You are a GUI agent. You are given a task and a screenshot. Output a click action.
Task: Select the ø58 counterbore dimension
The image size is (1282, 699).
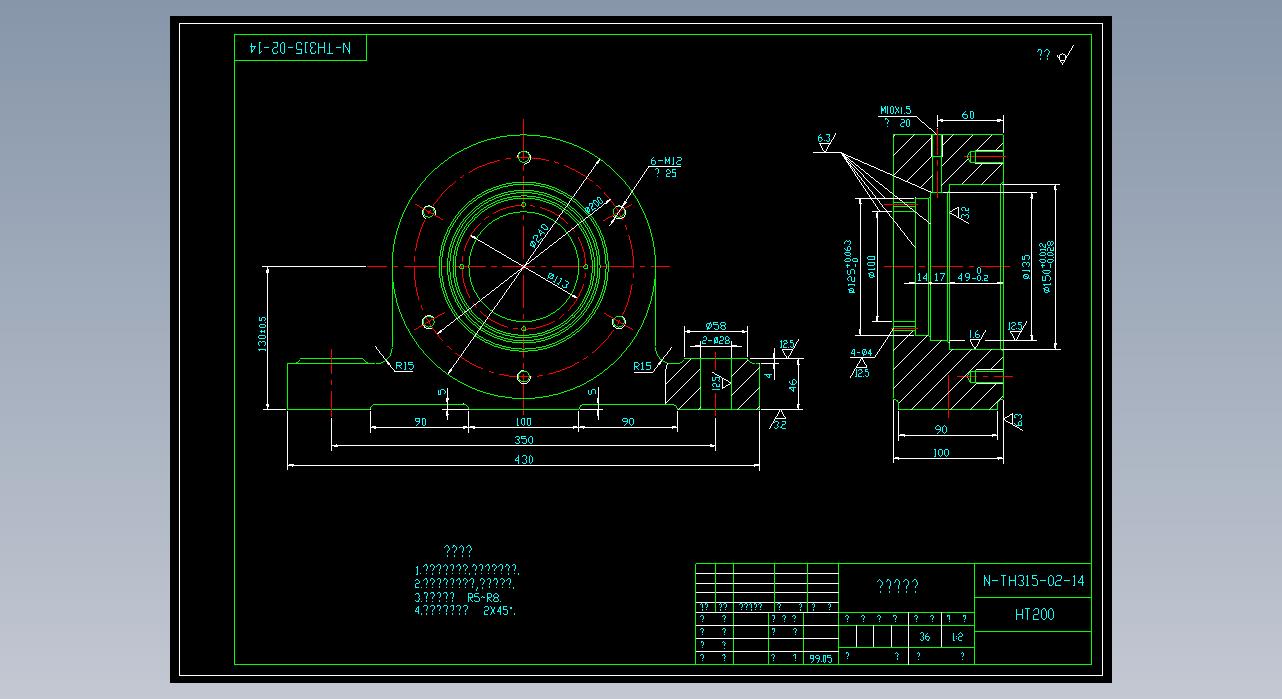[x=715, y=326]
